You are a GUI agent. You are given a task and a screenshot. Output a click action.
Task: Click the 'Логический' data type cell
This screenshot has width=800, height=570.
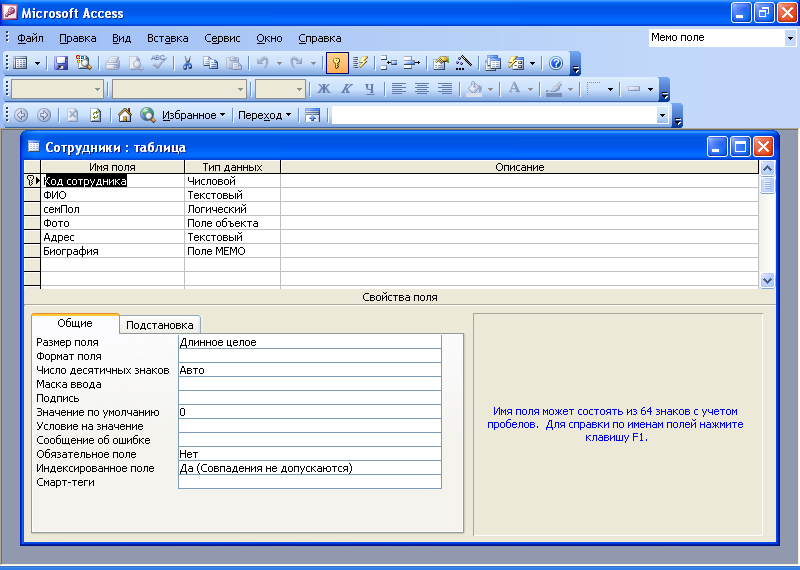pos(232,209)
